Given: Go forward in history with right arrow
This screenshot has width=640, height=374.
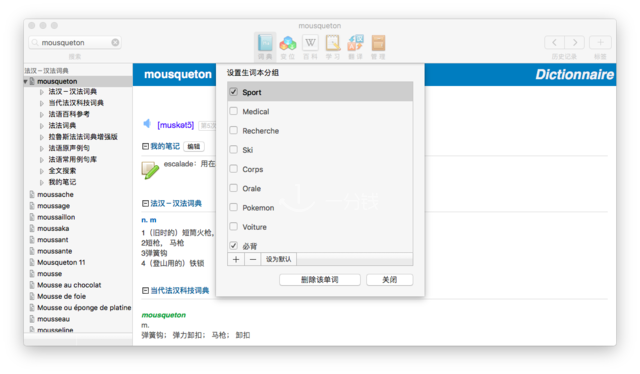Looking at the screenshot, I should coord(575,42).
